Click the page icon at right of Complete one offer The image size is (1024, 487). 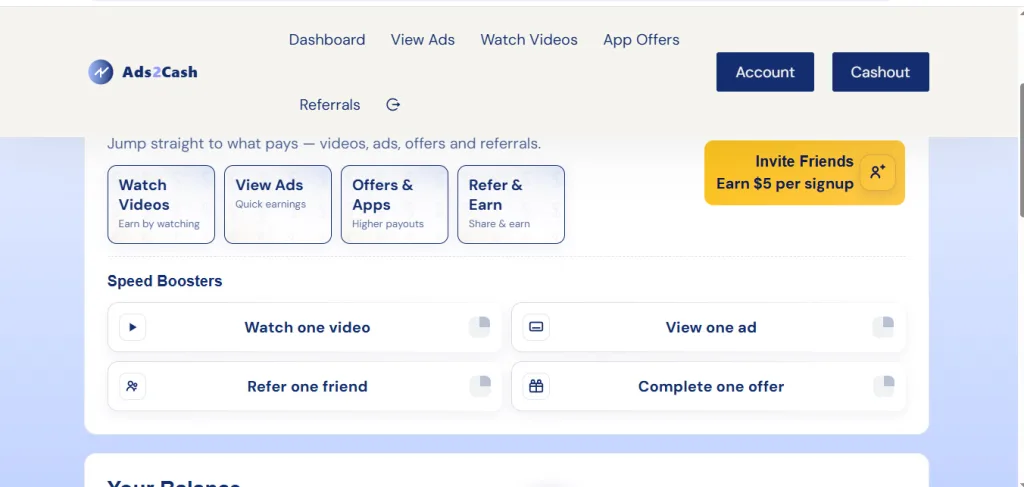(883, 385)
